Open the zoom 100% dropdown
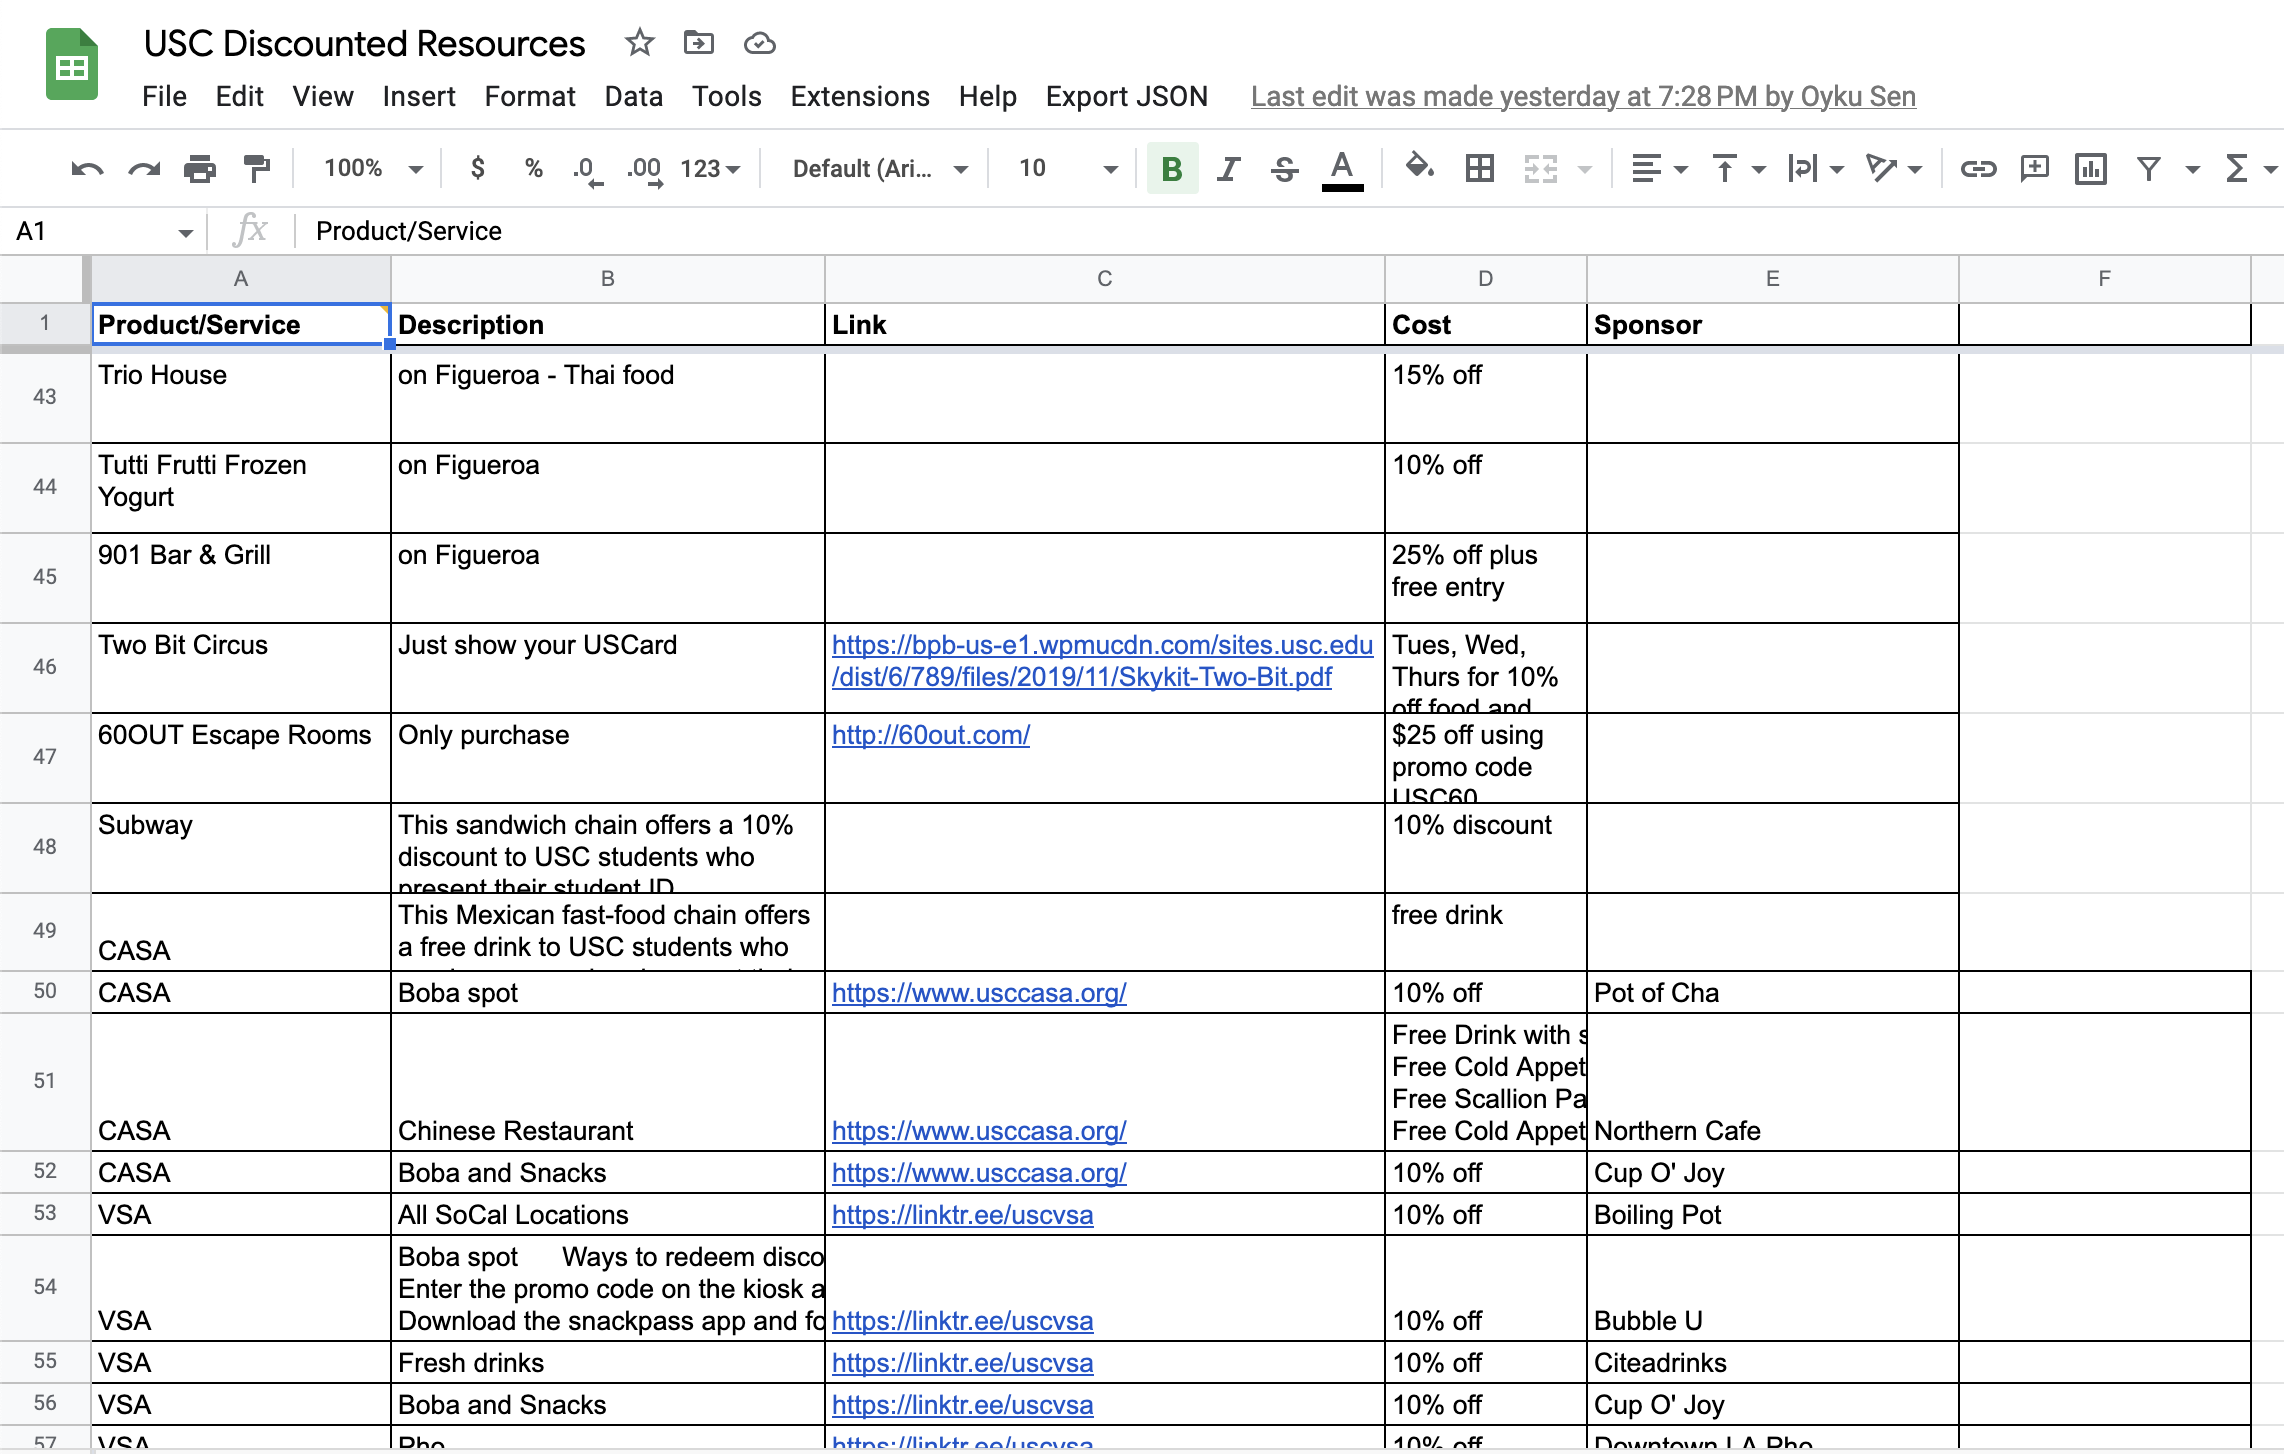The width and height of the screenshot is (2284, 1454). (x=372, y=169)
